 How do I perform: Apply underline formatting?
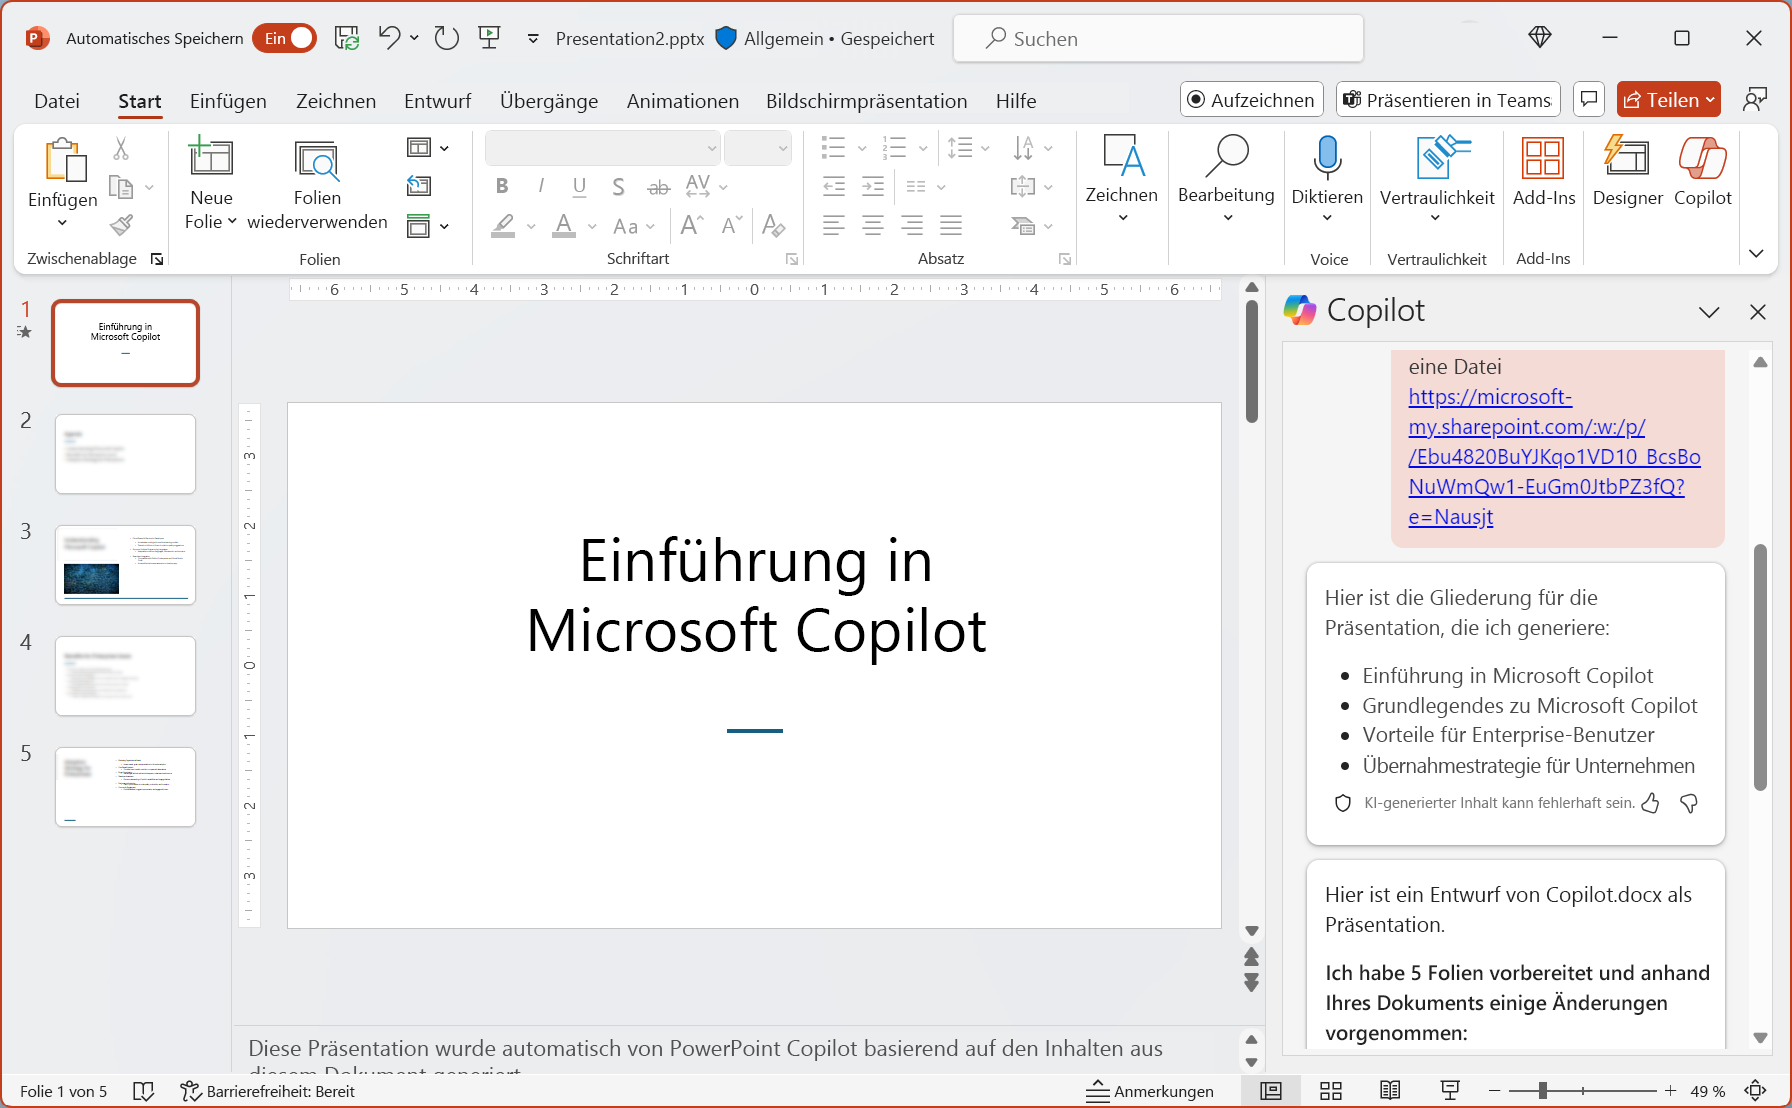pos(579,186)
